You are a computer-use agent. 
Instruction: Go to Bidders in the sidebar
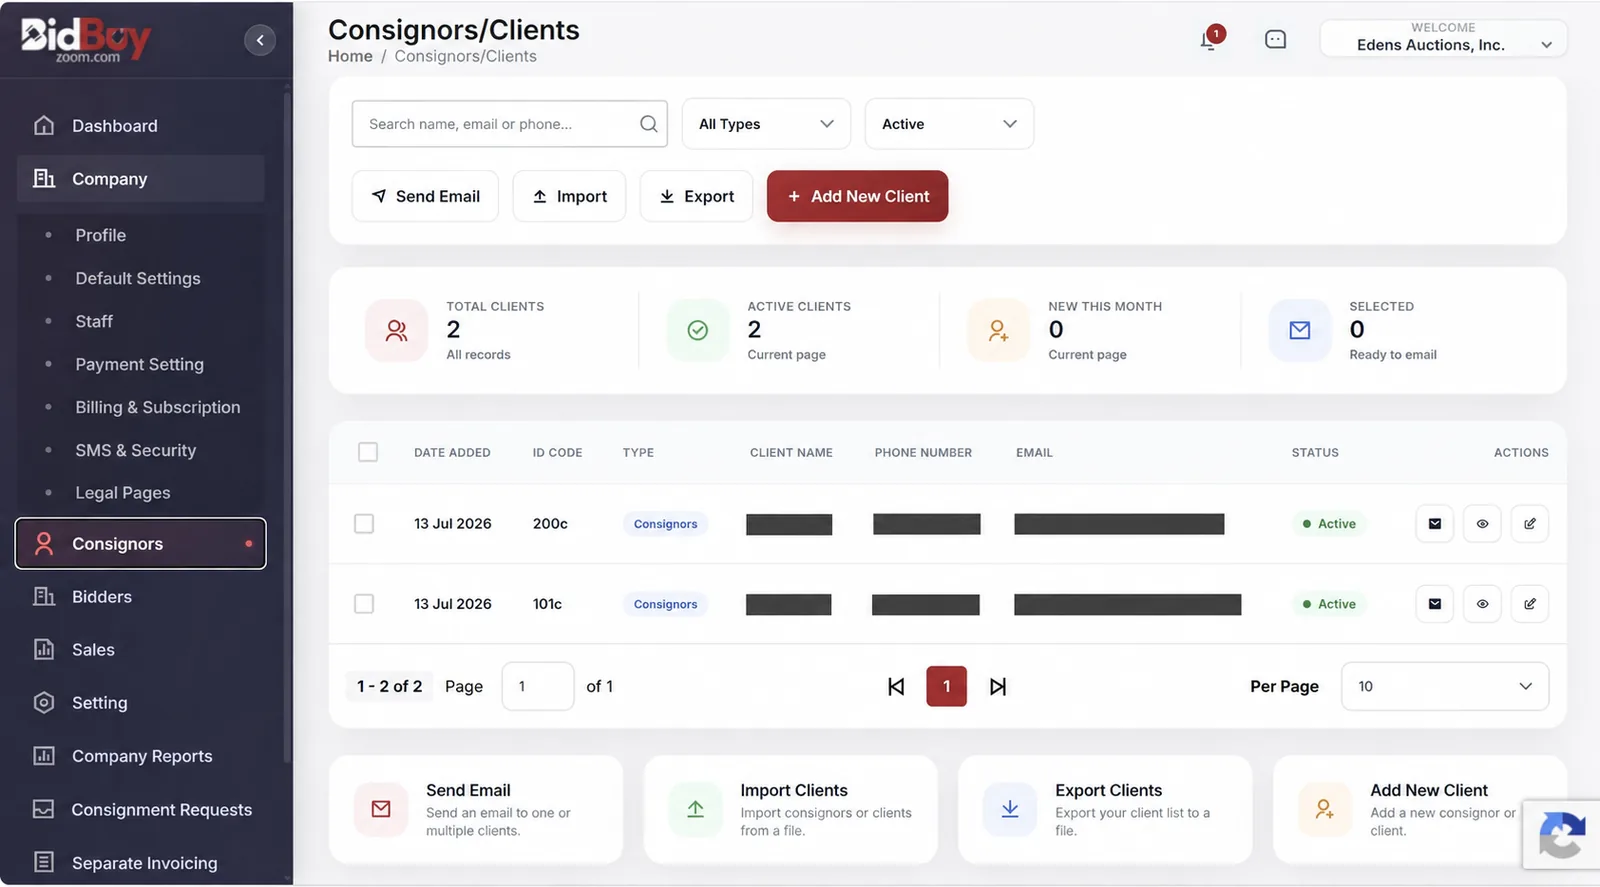pos(141,597)
